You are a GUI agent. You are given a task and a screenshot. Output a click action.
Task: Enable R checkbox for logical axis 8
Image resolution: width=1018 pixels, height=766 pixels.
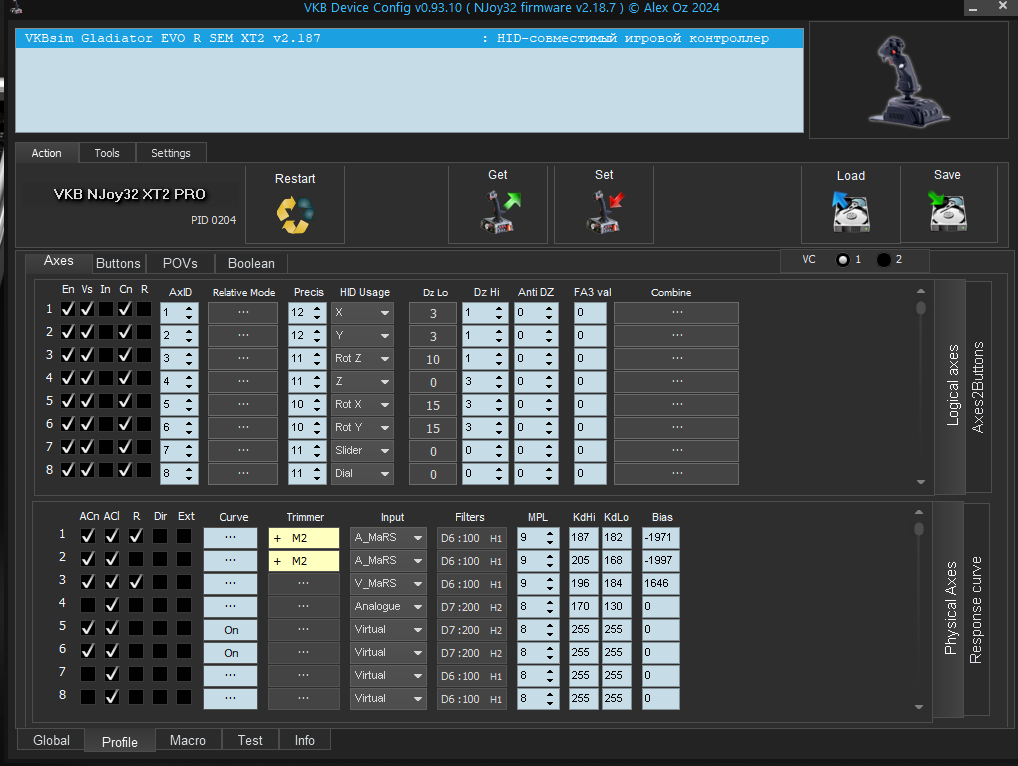pos(144,470)
